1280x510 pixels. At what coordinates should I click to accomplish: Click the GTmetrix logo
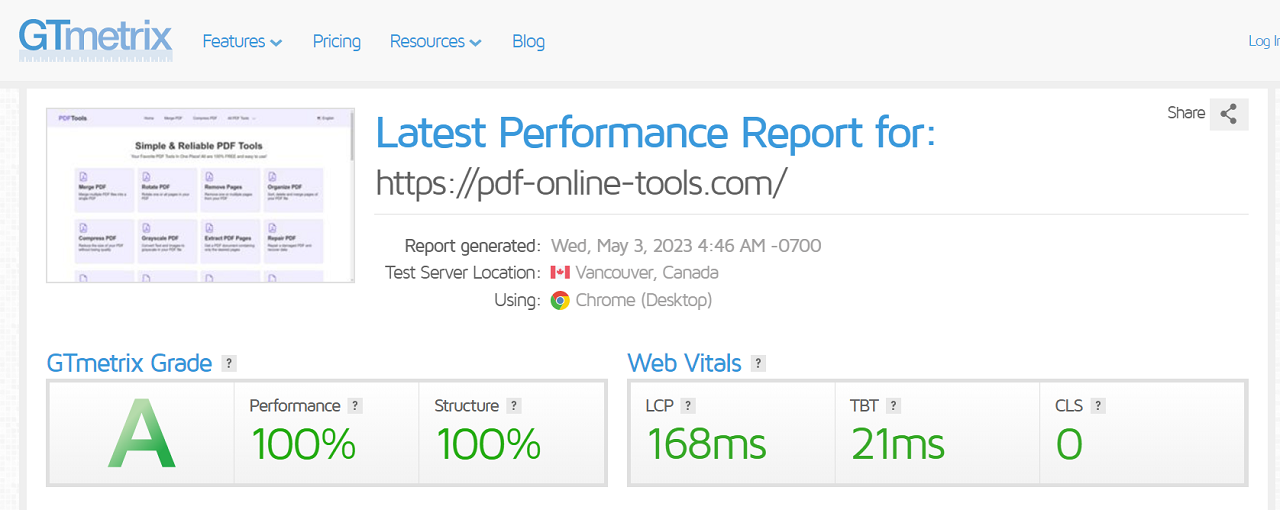coord(96,40)
